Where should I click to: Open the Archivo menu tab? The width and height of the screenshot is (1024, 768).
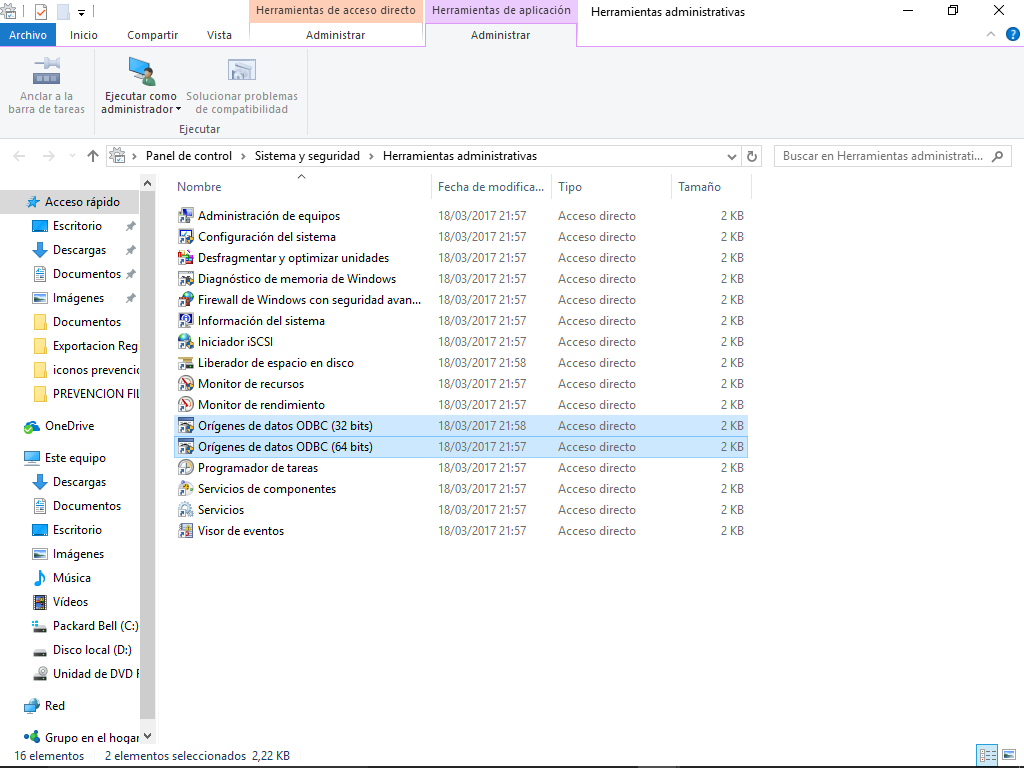point(28,35)
